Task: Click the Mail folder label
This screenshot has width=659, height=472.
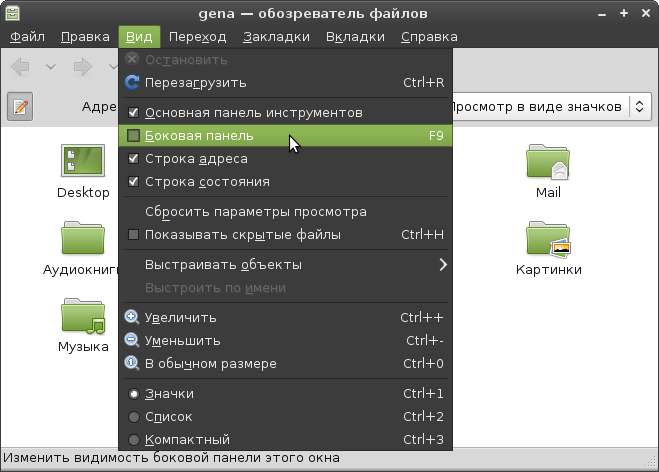Action: (548, 192)
